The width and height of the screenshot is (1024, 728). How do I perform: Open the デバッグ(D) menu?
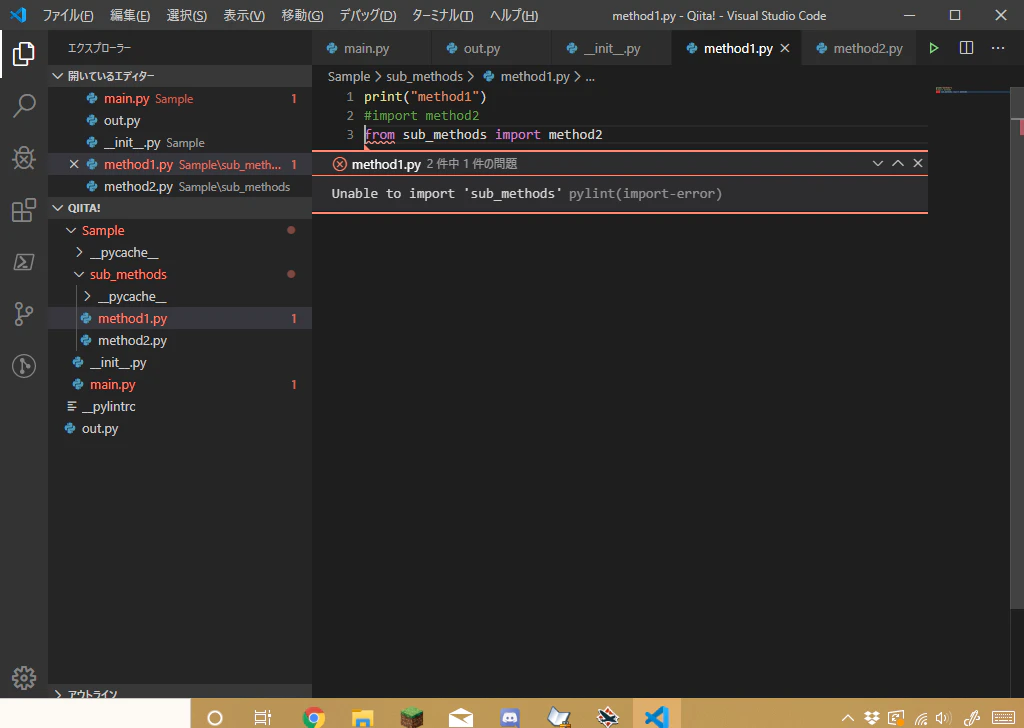coord(368,15)
